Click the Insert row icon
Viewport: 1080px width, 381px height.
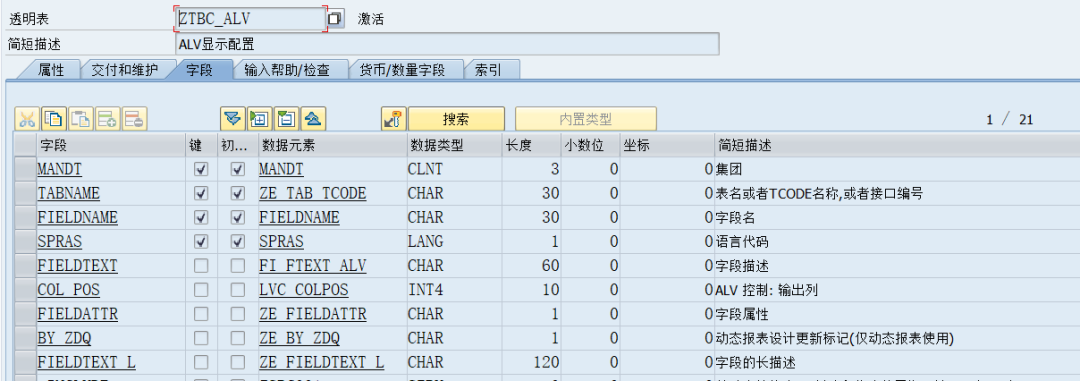click(108, 119)
